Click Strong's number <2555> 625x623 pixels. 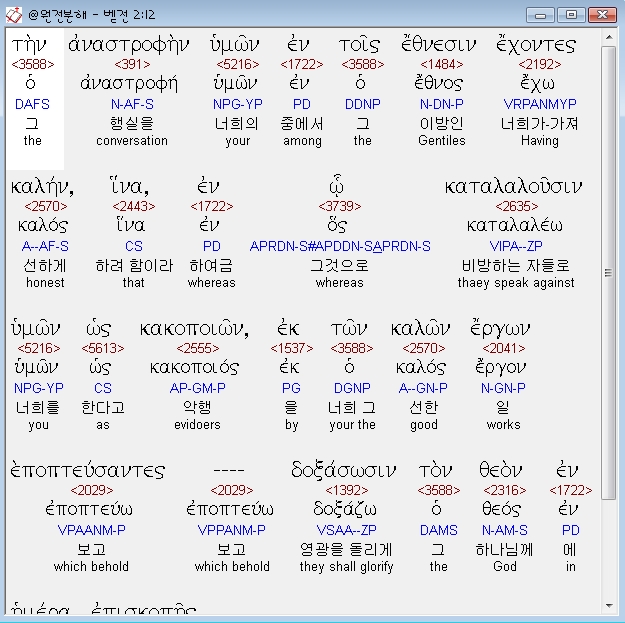(x=198, y=348)
